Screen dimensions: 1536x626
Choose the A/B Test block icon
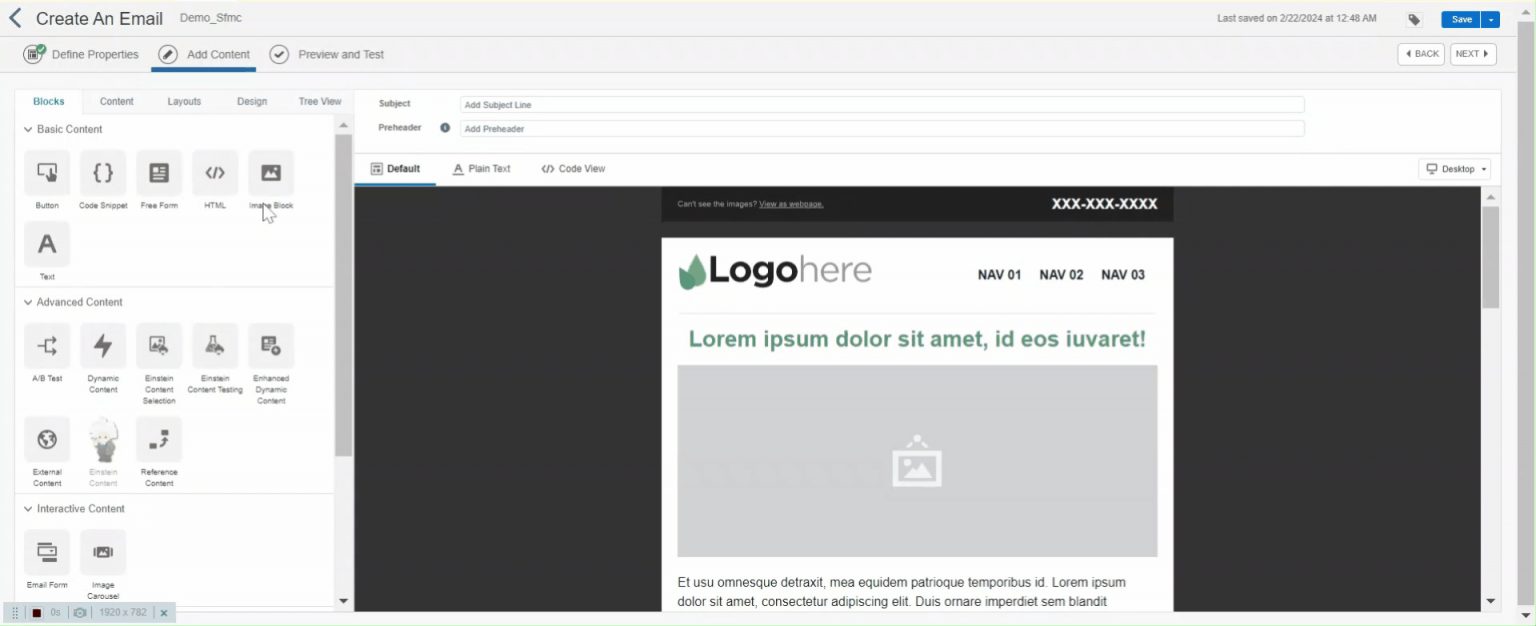pyautogui.click(x=47, y=346)
